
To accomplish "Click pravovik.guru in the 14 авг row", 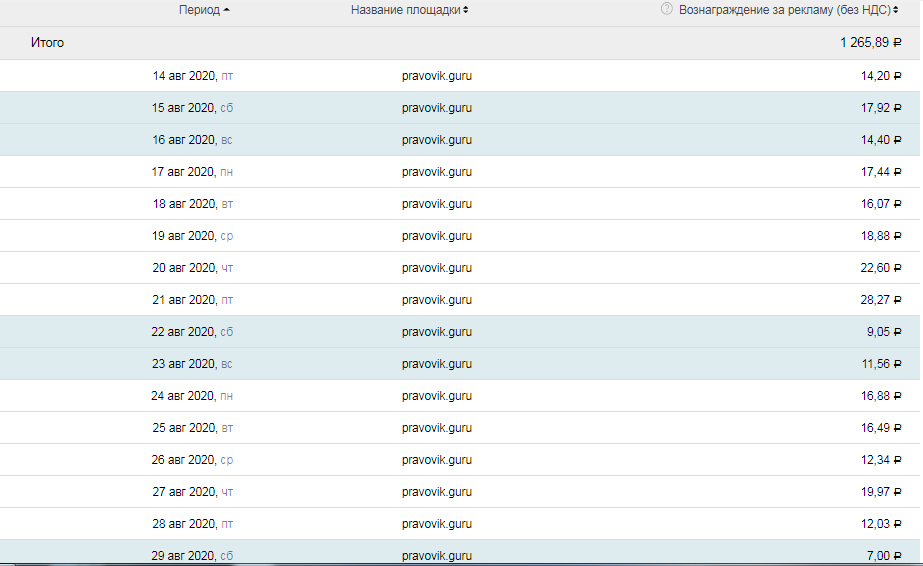I will 437,76.
